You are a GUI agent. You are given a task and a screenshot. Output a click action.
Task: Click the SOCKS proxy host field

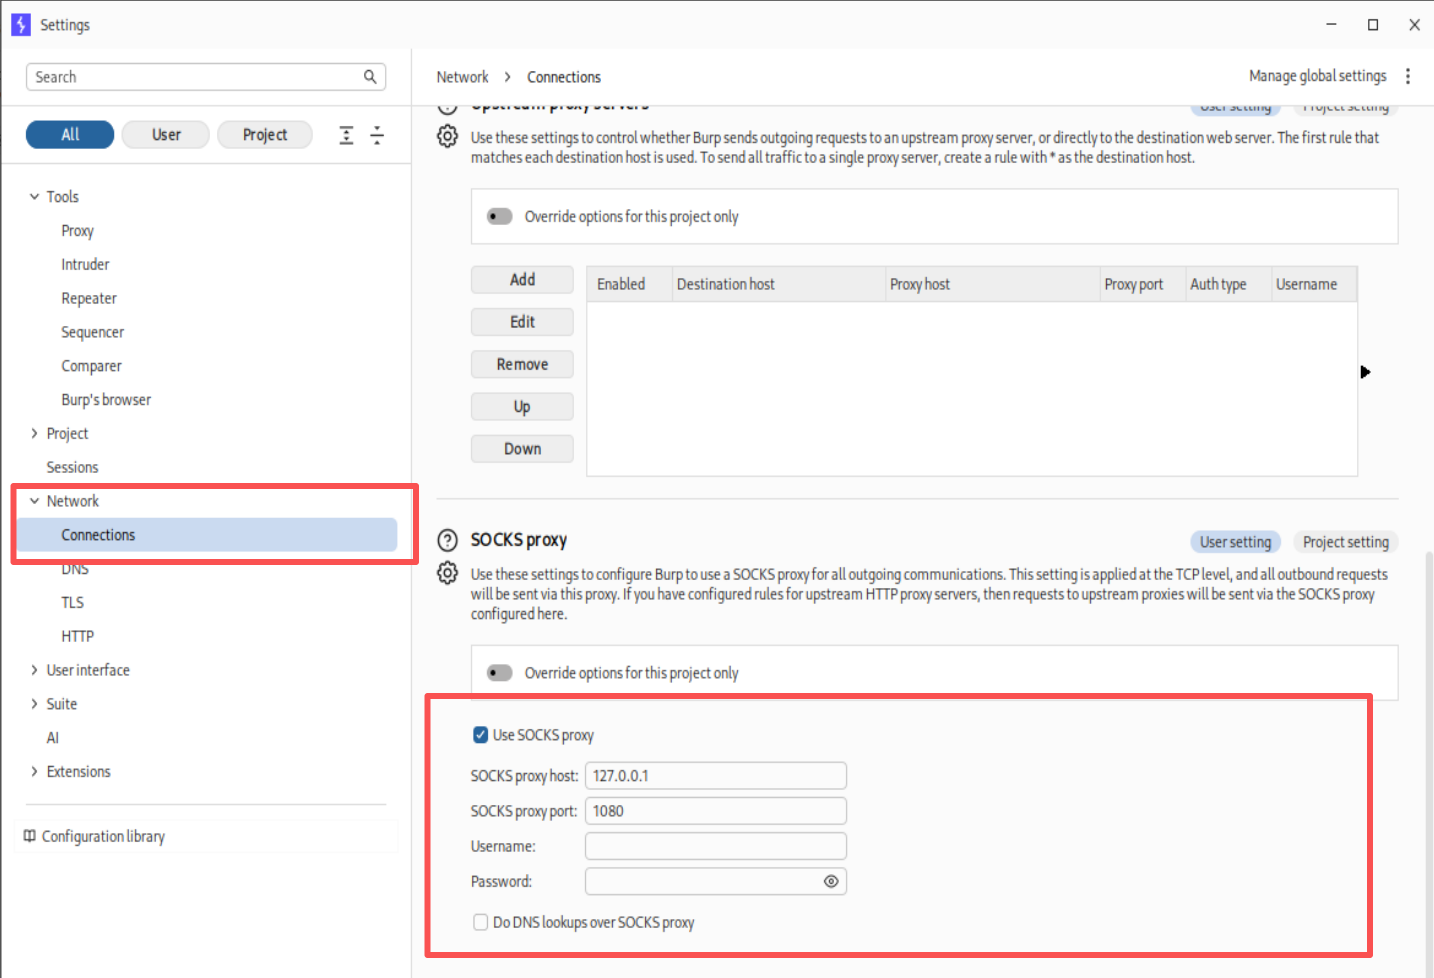[715, 776]
